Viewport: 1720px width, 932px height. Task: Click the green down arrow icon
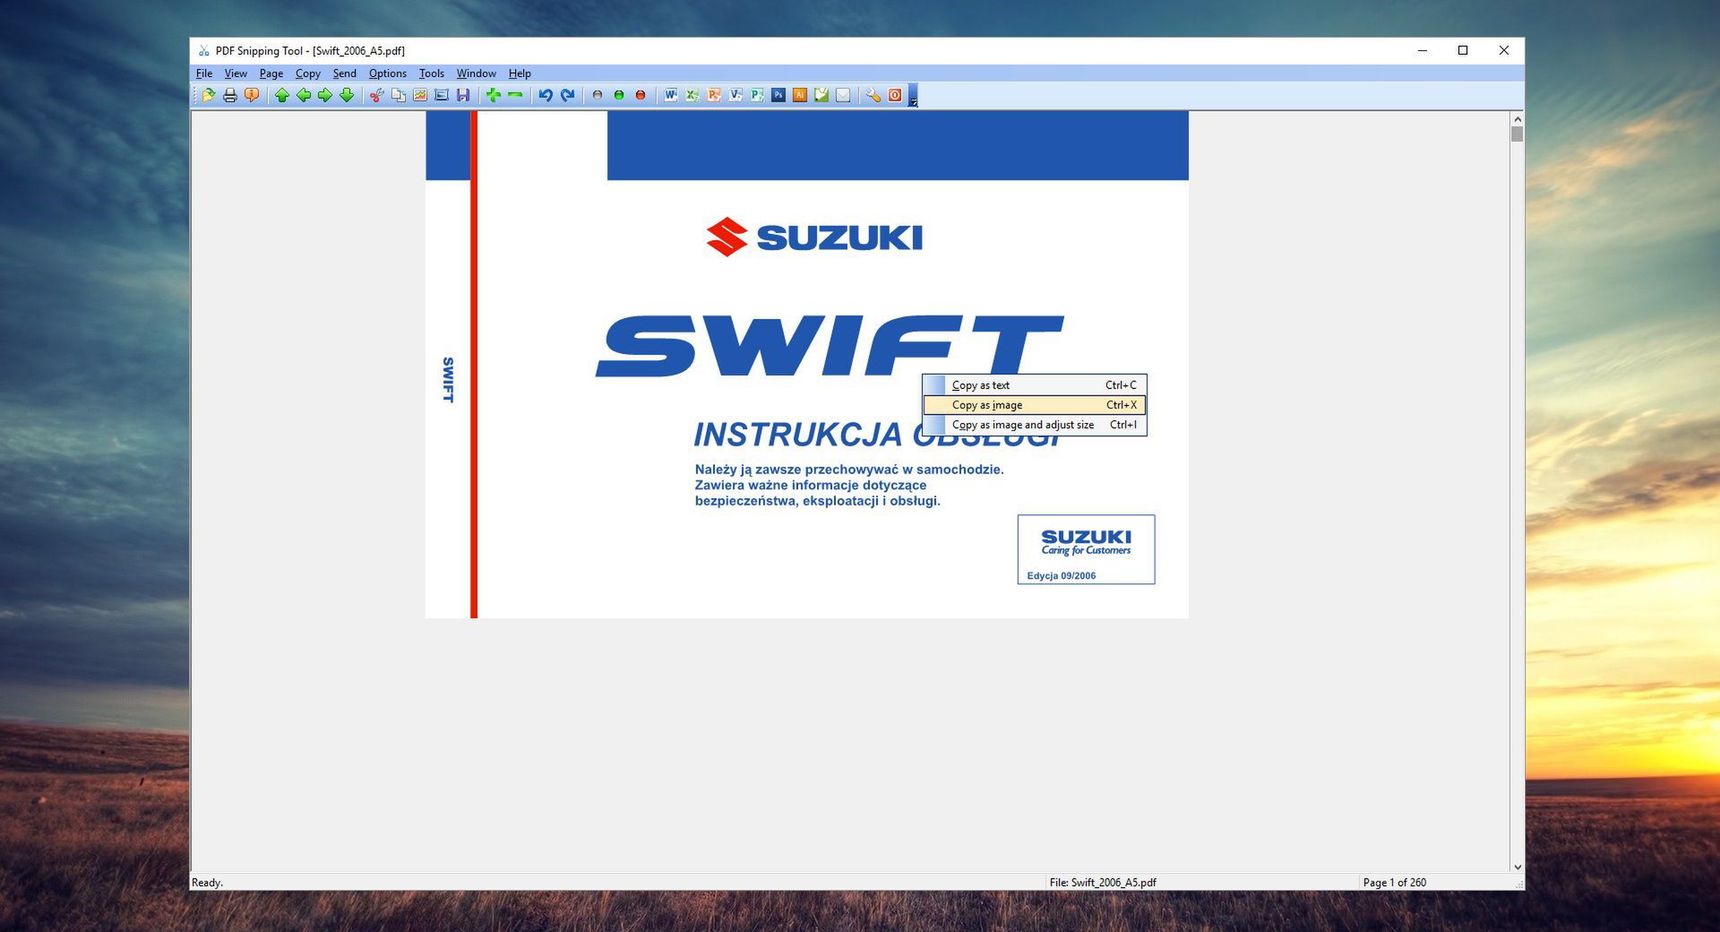pyautogui.click(x=347, y=95)
